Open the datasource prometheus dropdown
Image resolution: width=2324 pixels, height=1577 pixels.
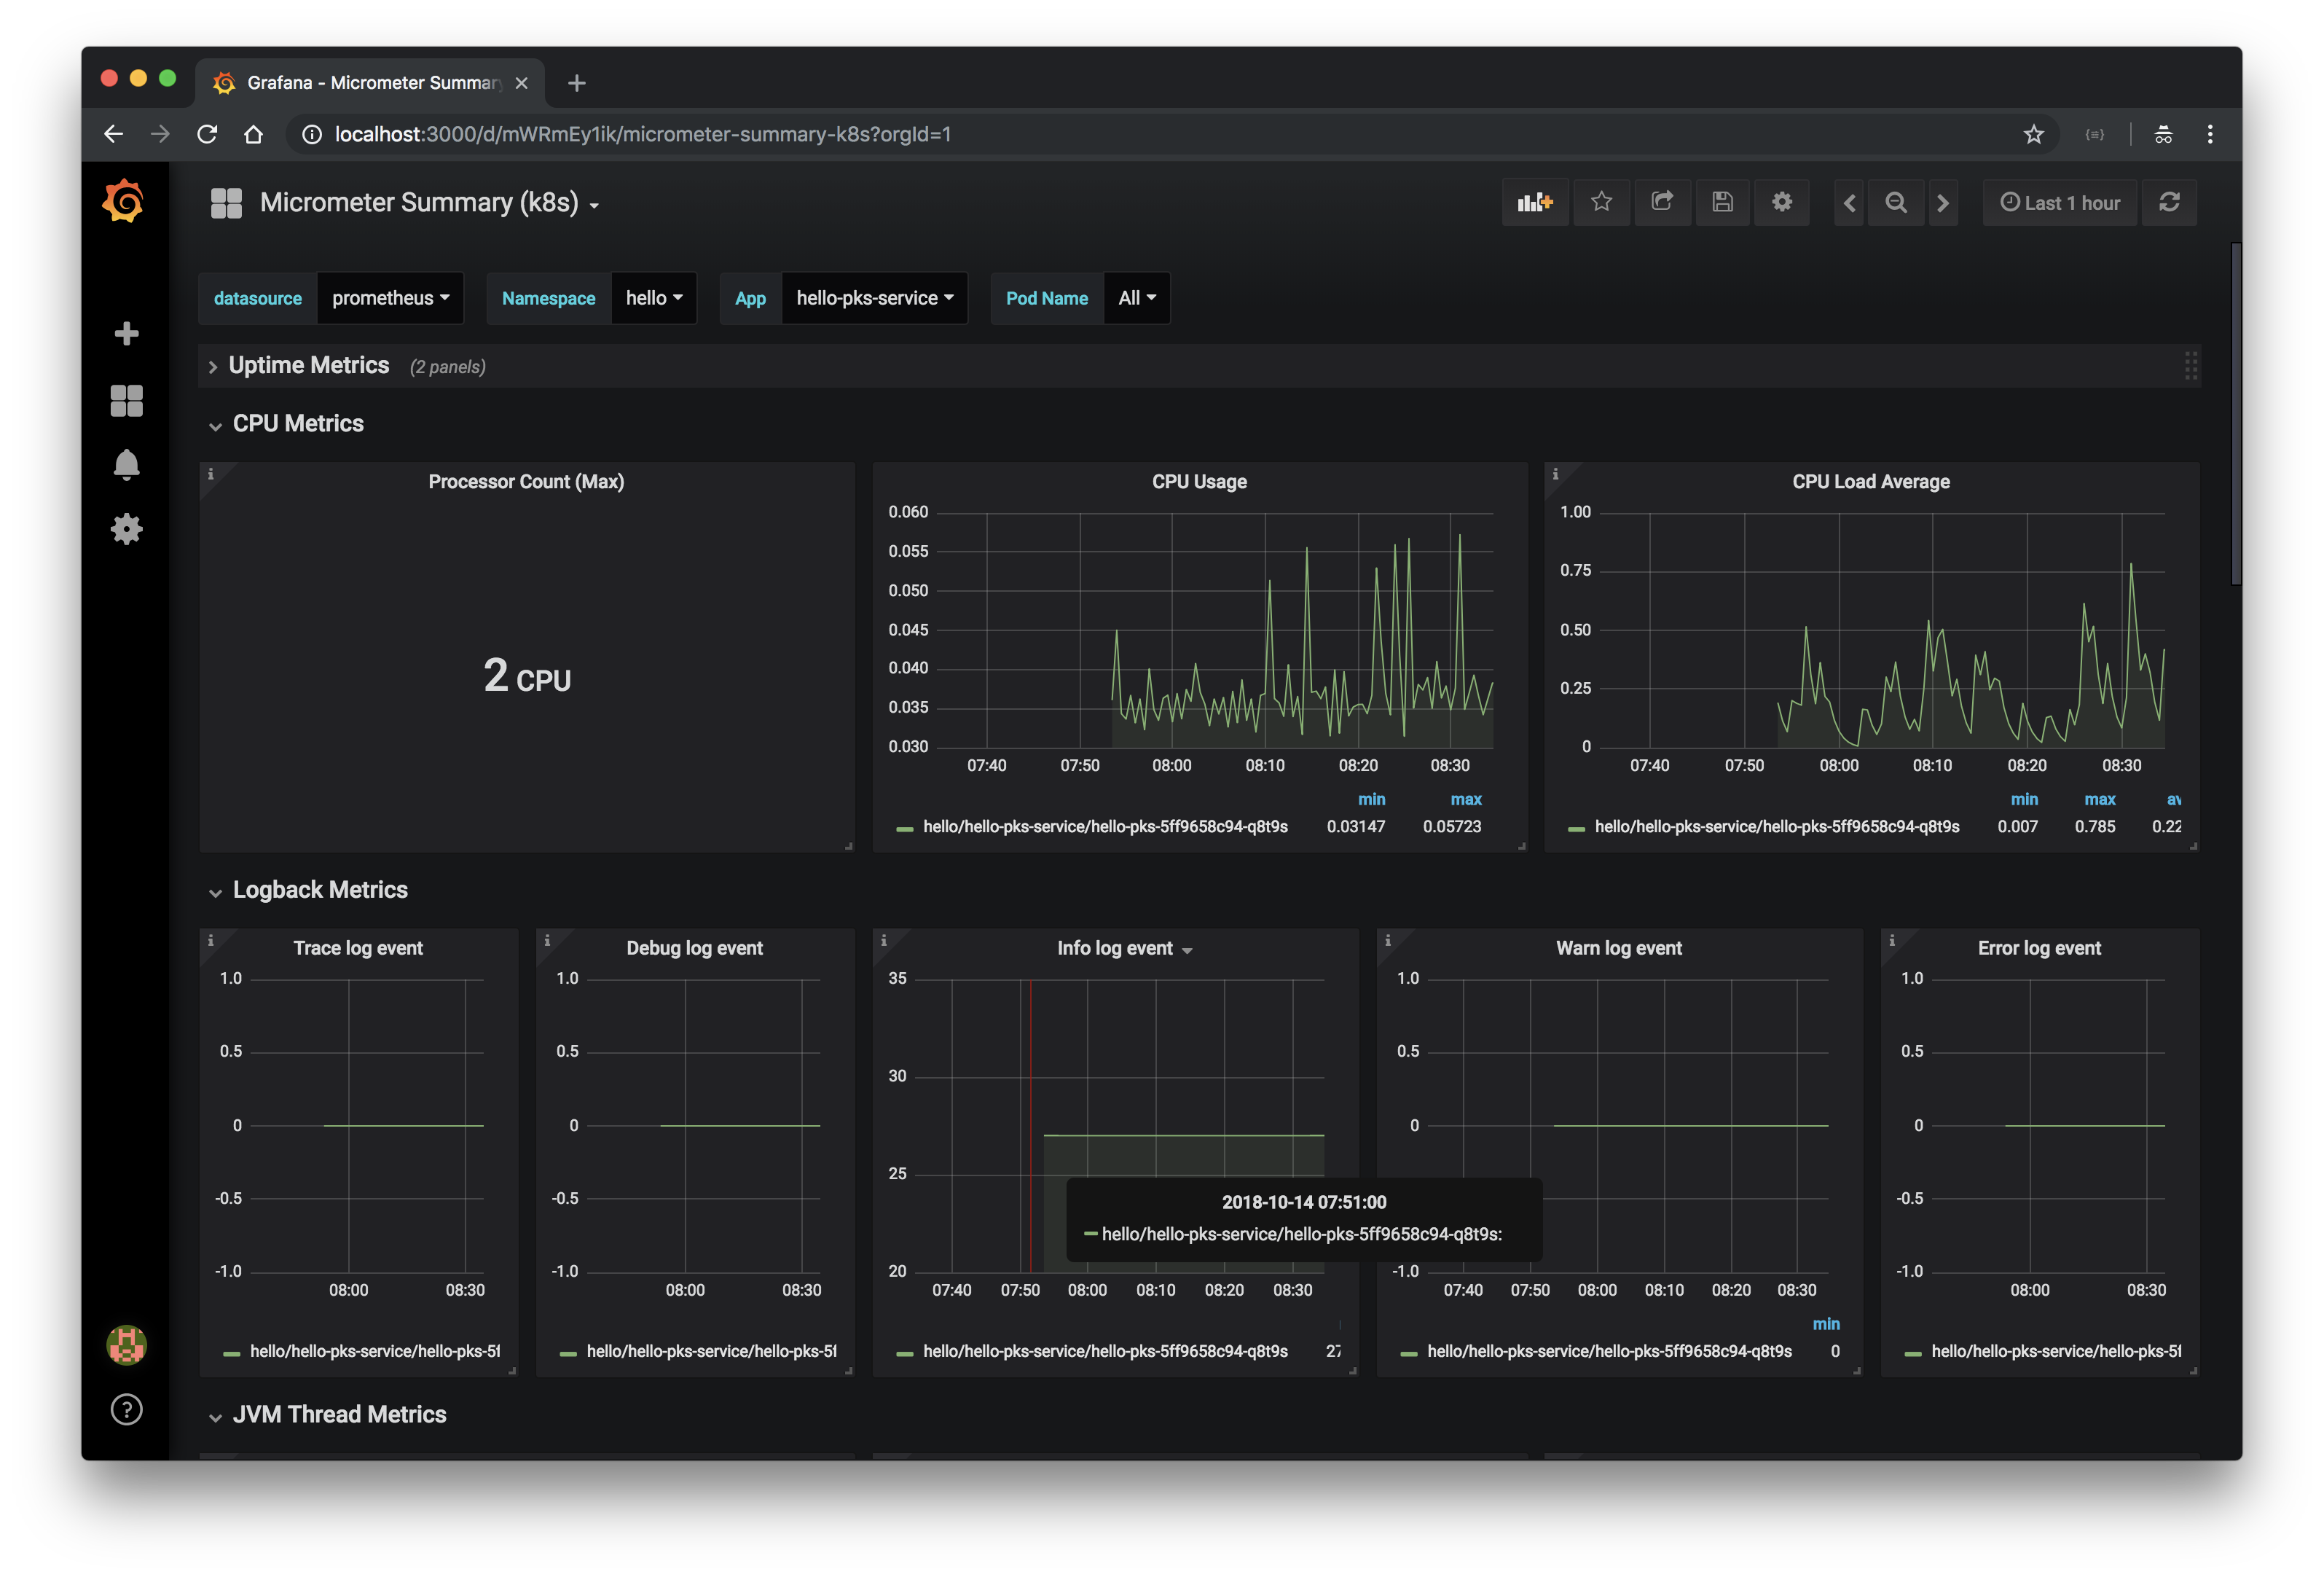pos(390,298)
